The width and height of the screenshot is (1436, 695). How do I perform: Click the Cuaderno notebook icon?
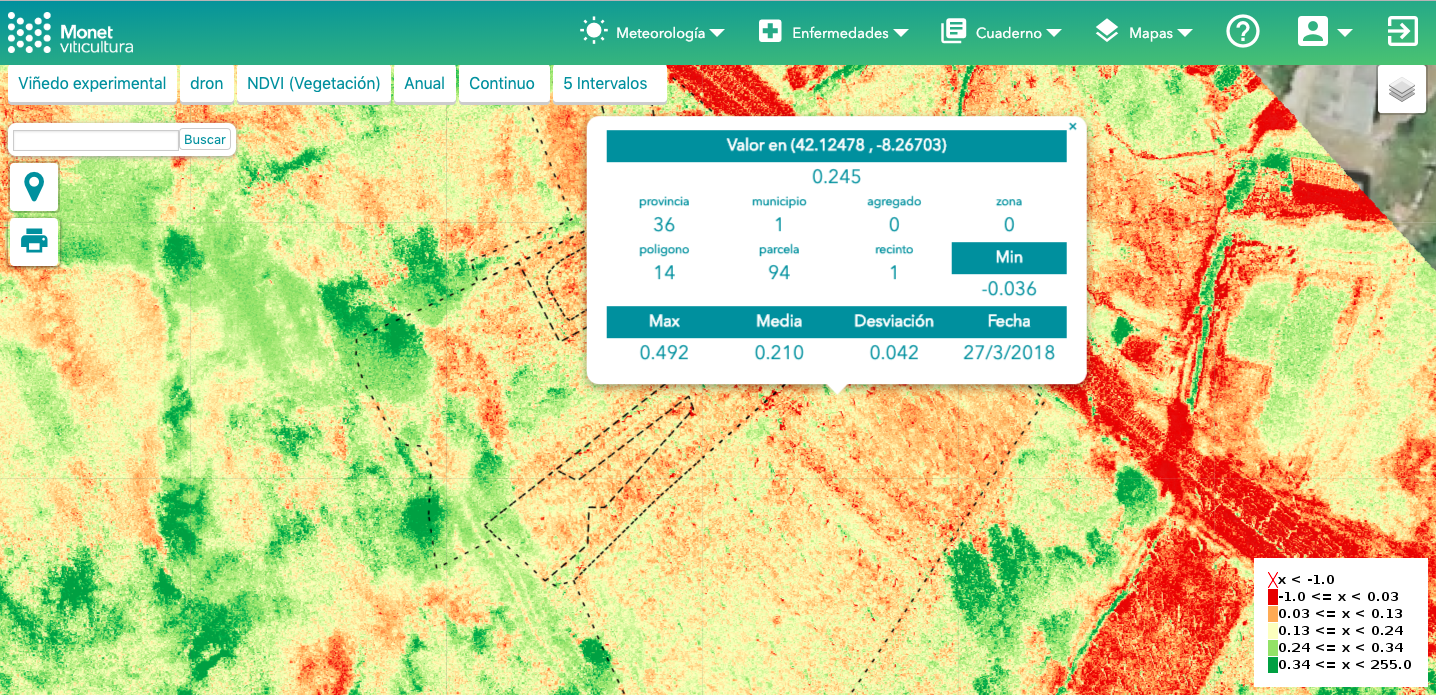tap(954, 32)
